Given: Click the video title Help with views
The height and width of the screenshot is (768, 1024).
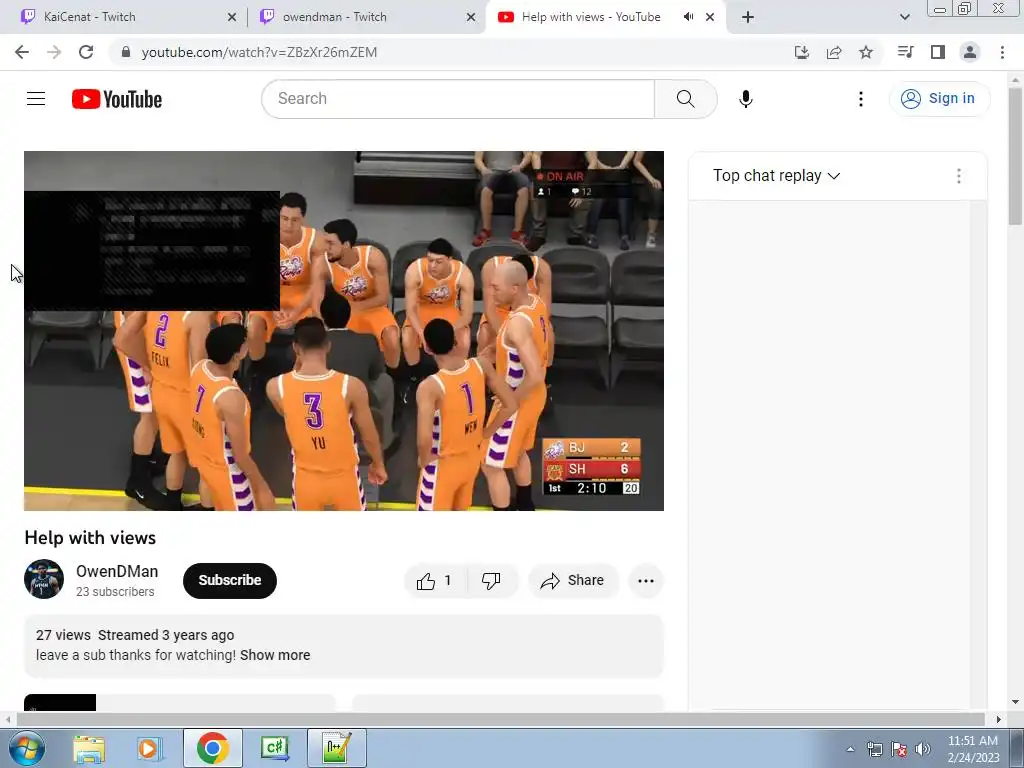Looking at the screenshot, I should coord(90,538).
